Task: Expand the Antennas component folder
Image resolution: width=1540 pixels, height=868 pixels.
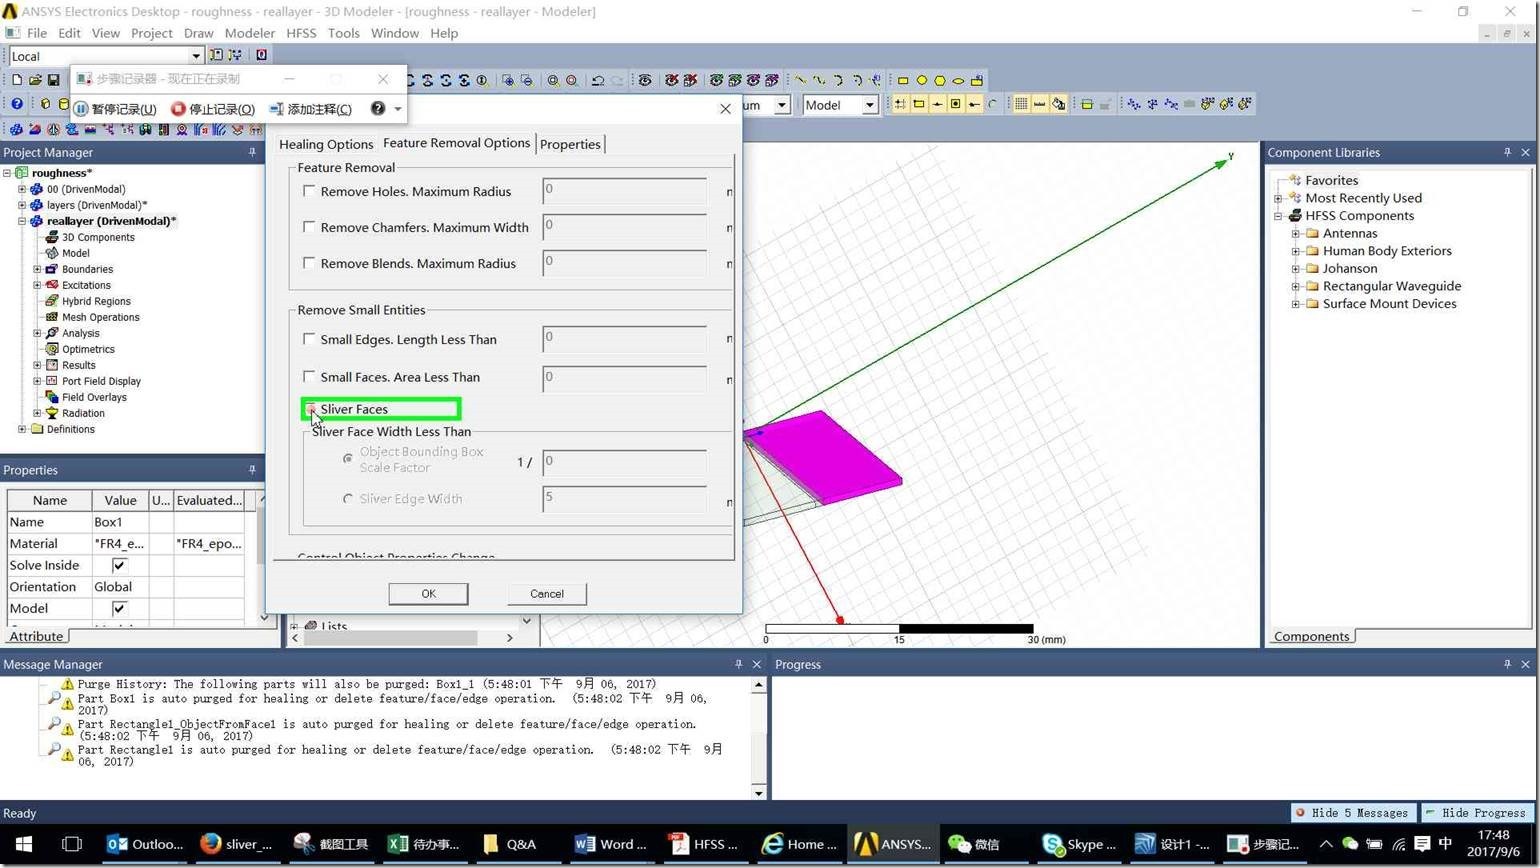Action: [x=1296, y=233]
